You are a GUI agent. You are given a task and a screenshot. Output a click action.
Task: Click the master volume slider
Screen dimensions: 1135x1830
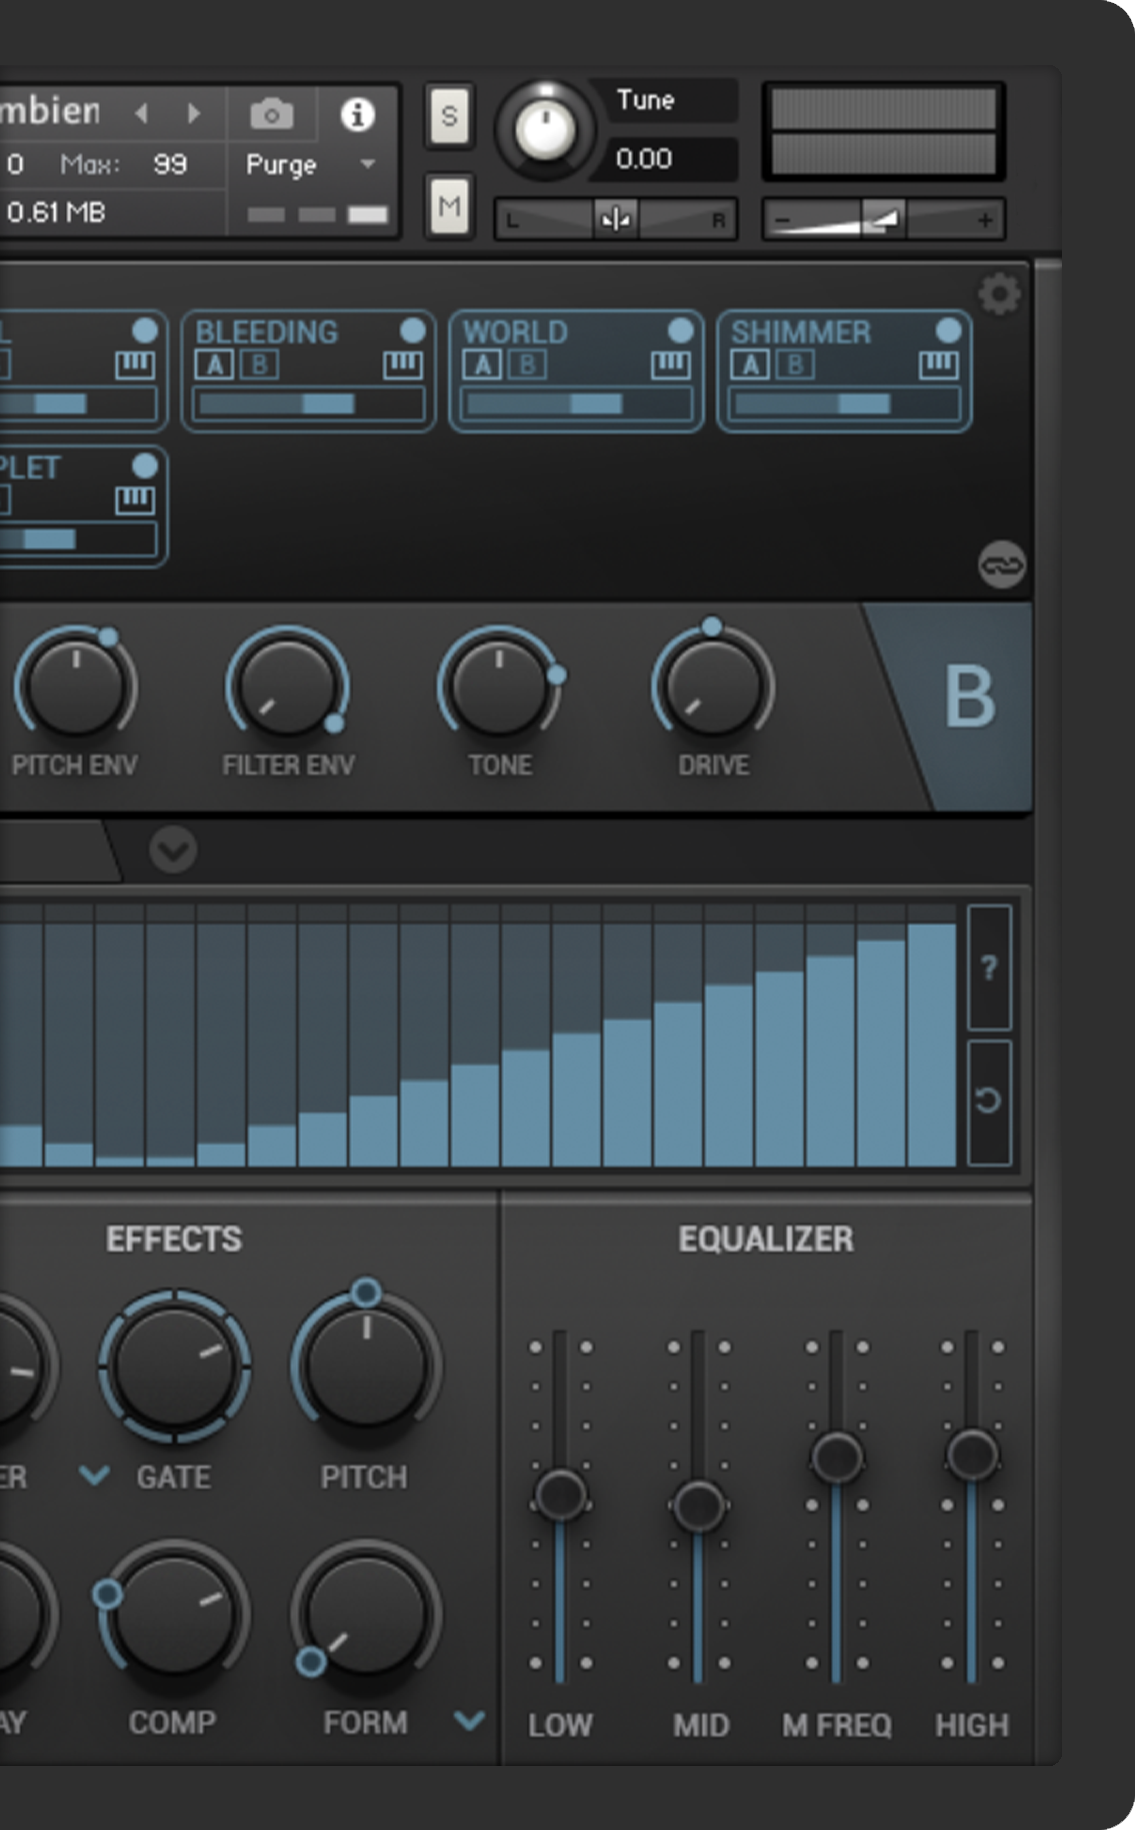point(884,219)
